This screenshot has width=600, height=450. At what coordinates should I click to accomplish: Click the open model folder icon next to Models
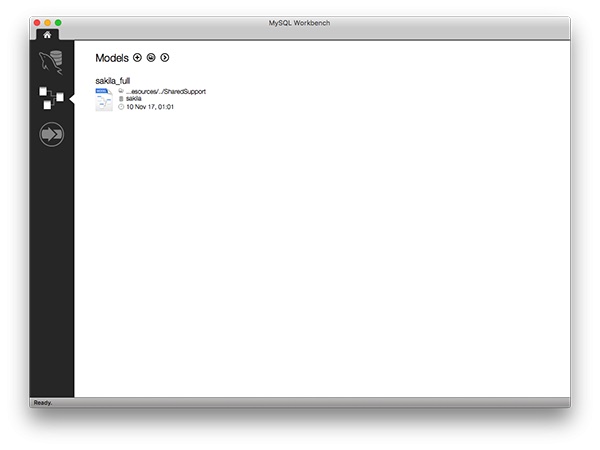coord(151,57)
